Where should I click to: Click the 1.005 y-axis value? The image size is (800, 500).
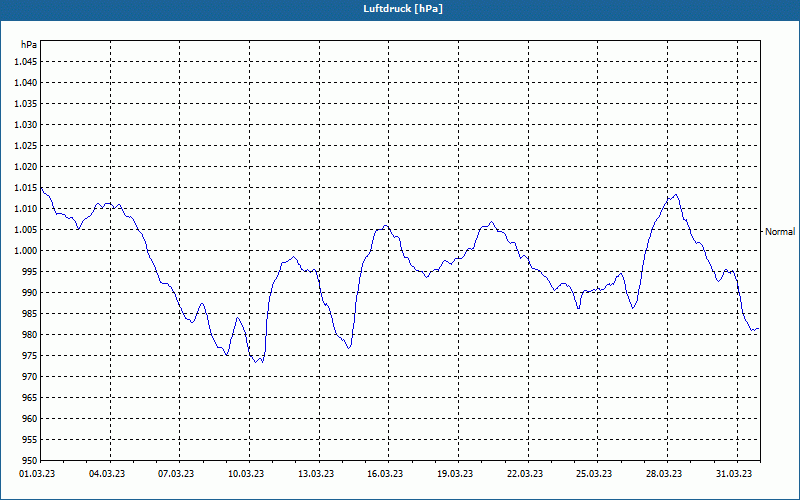[26, 230]
